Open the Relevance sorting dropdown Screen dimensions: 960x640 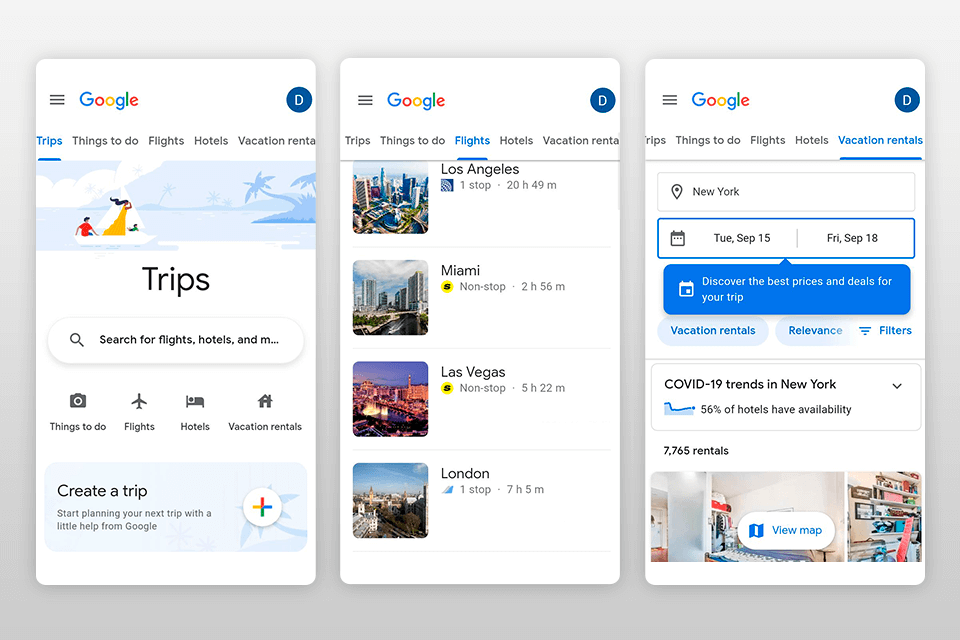point(815,330)
